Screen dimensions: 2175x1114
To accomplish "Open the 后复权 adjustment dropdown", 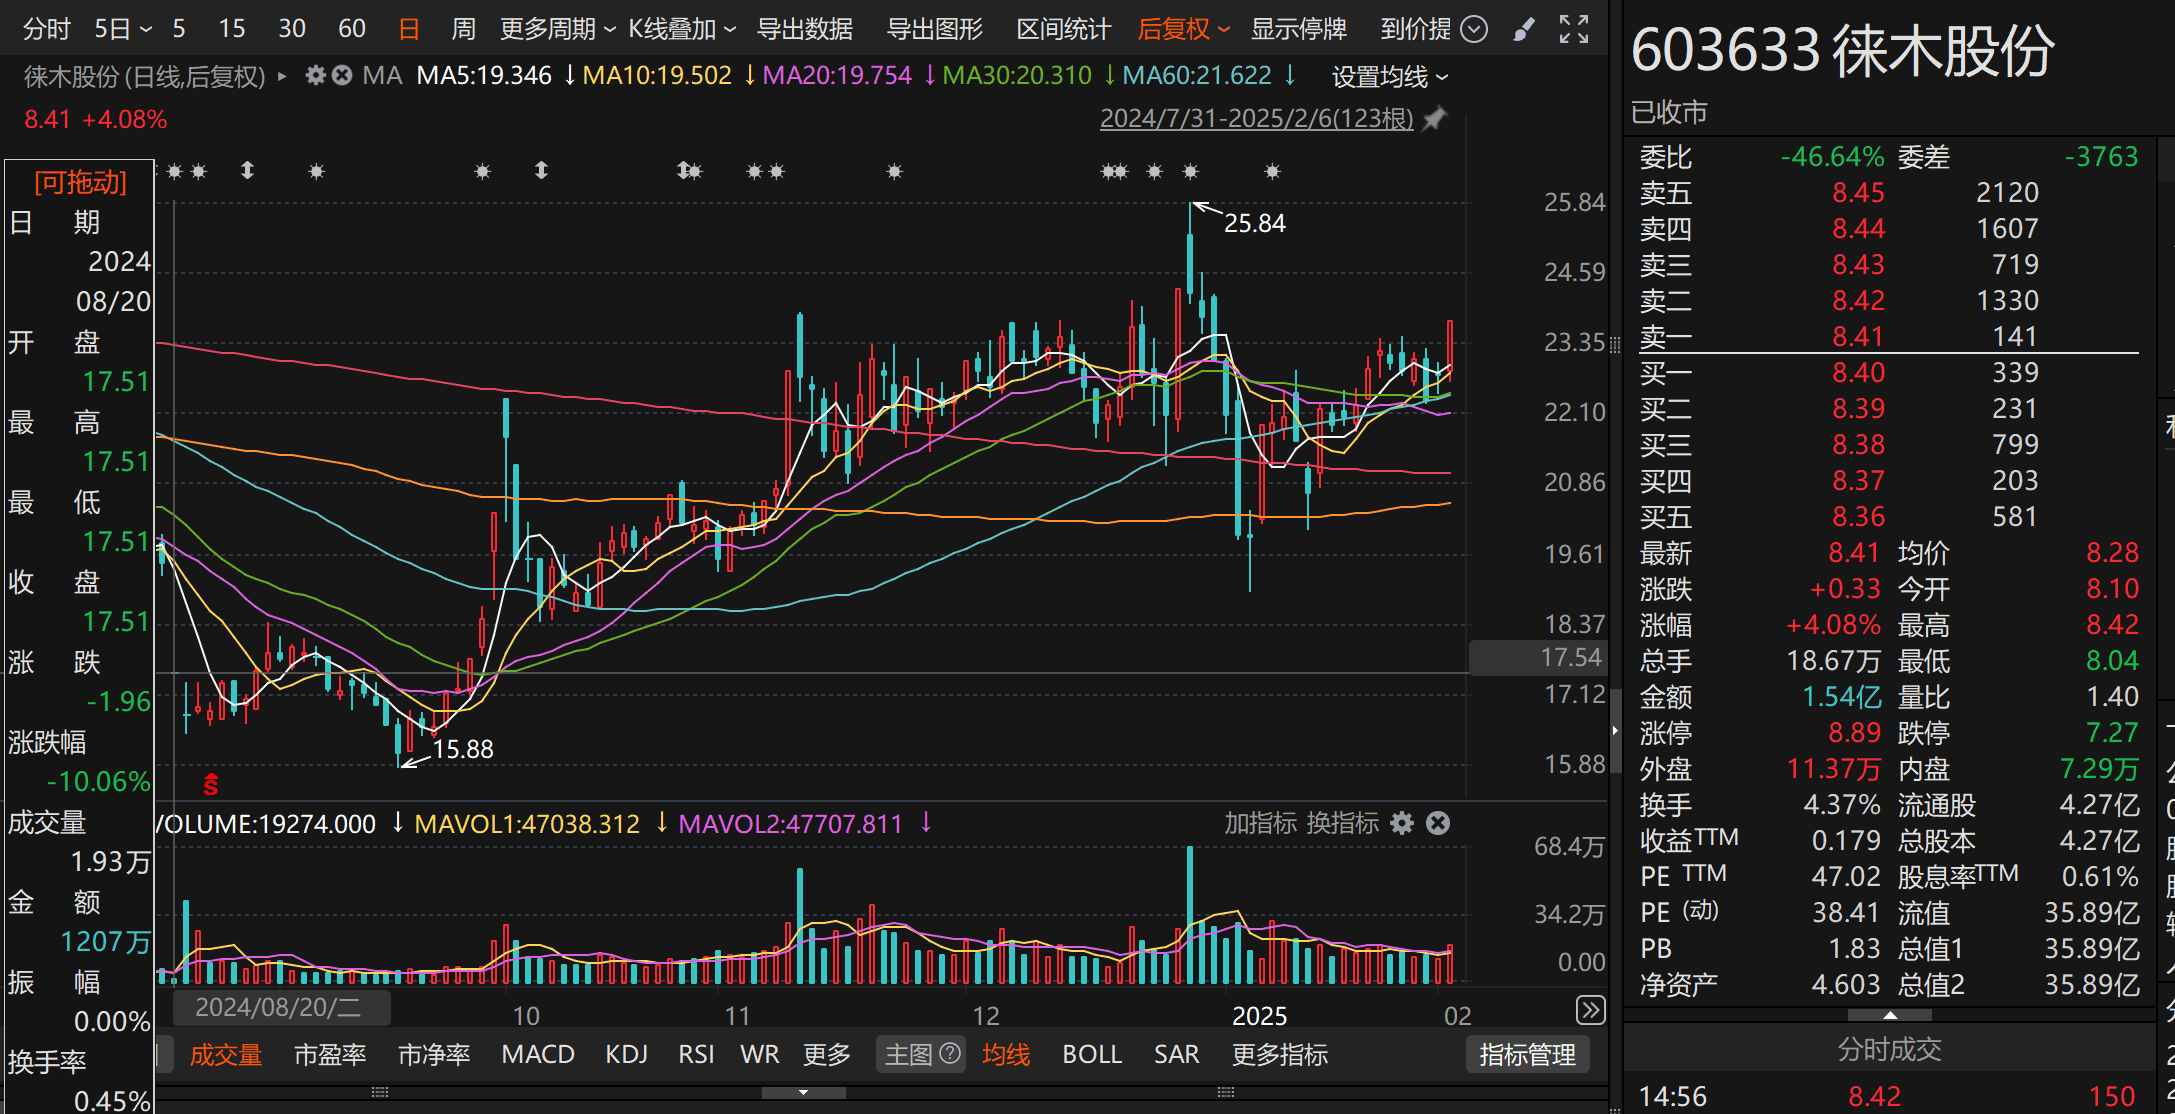I will (x=1182, y=29).
